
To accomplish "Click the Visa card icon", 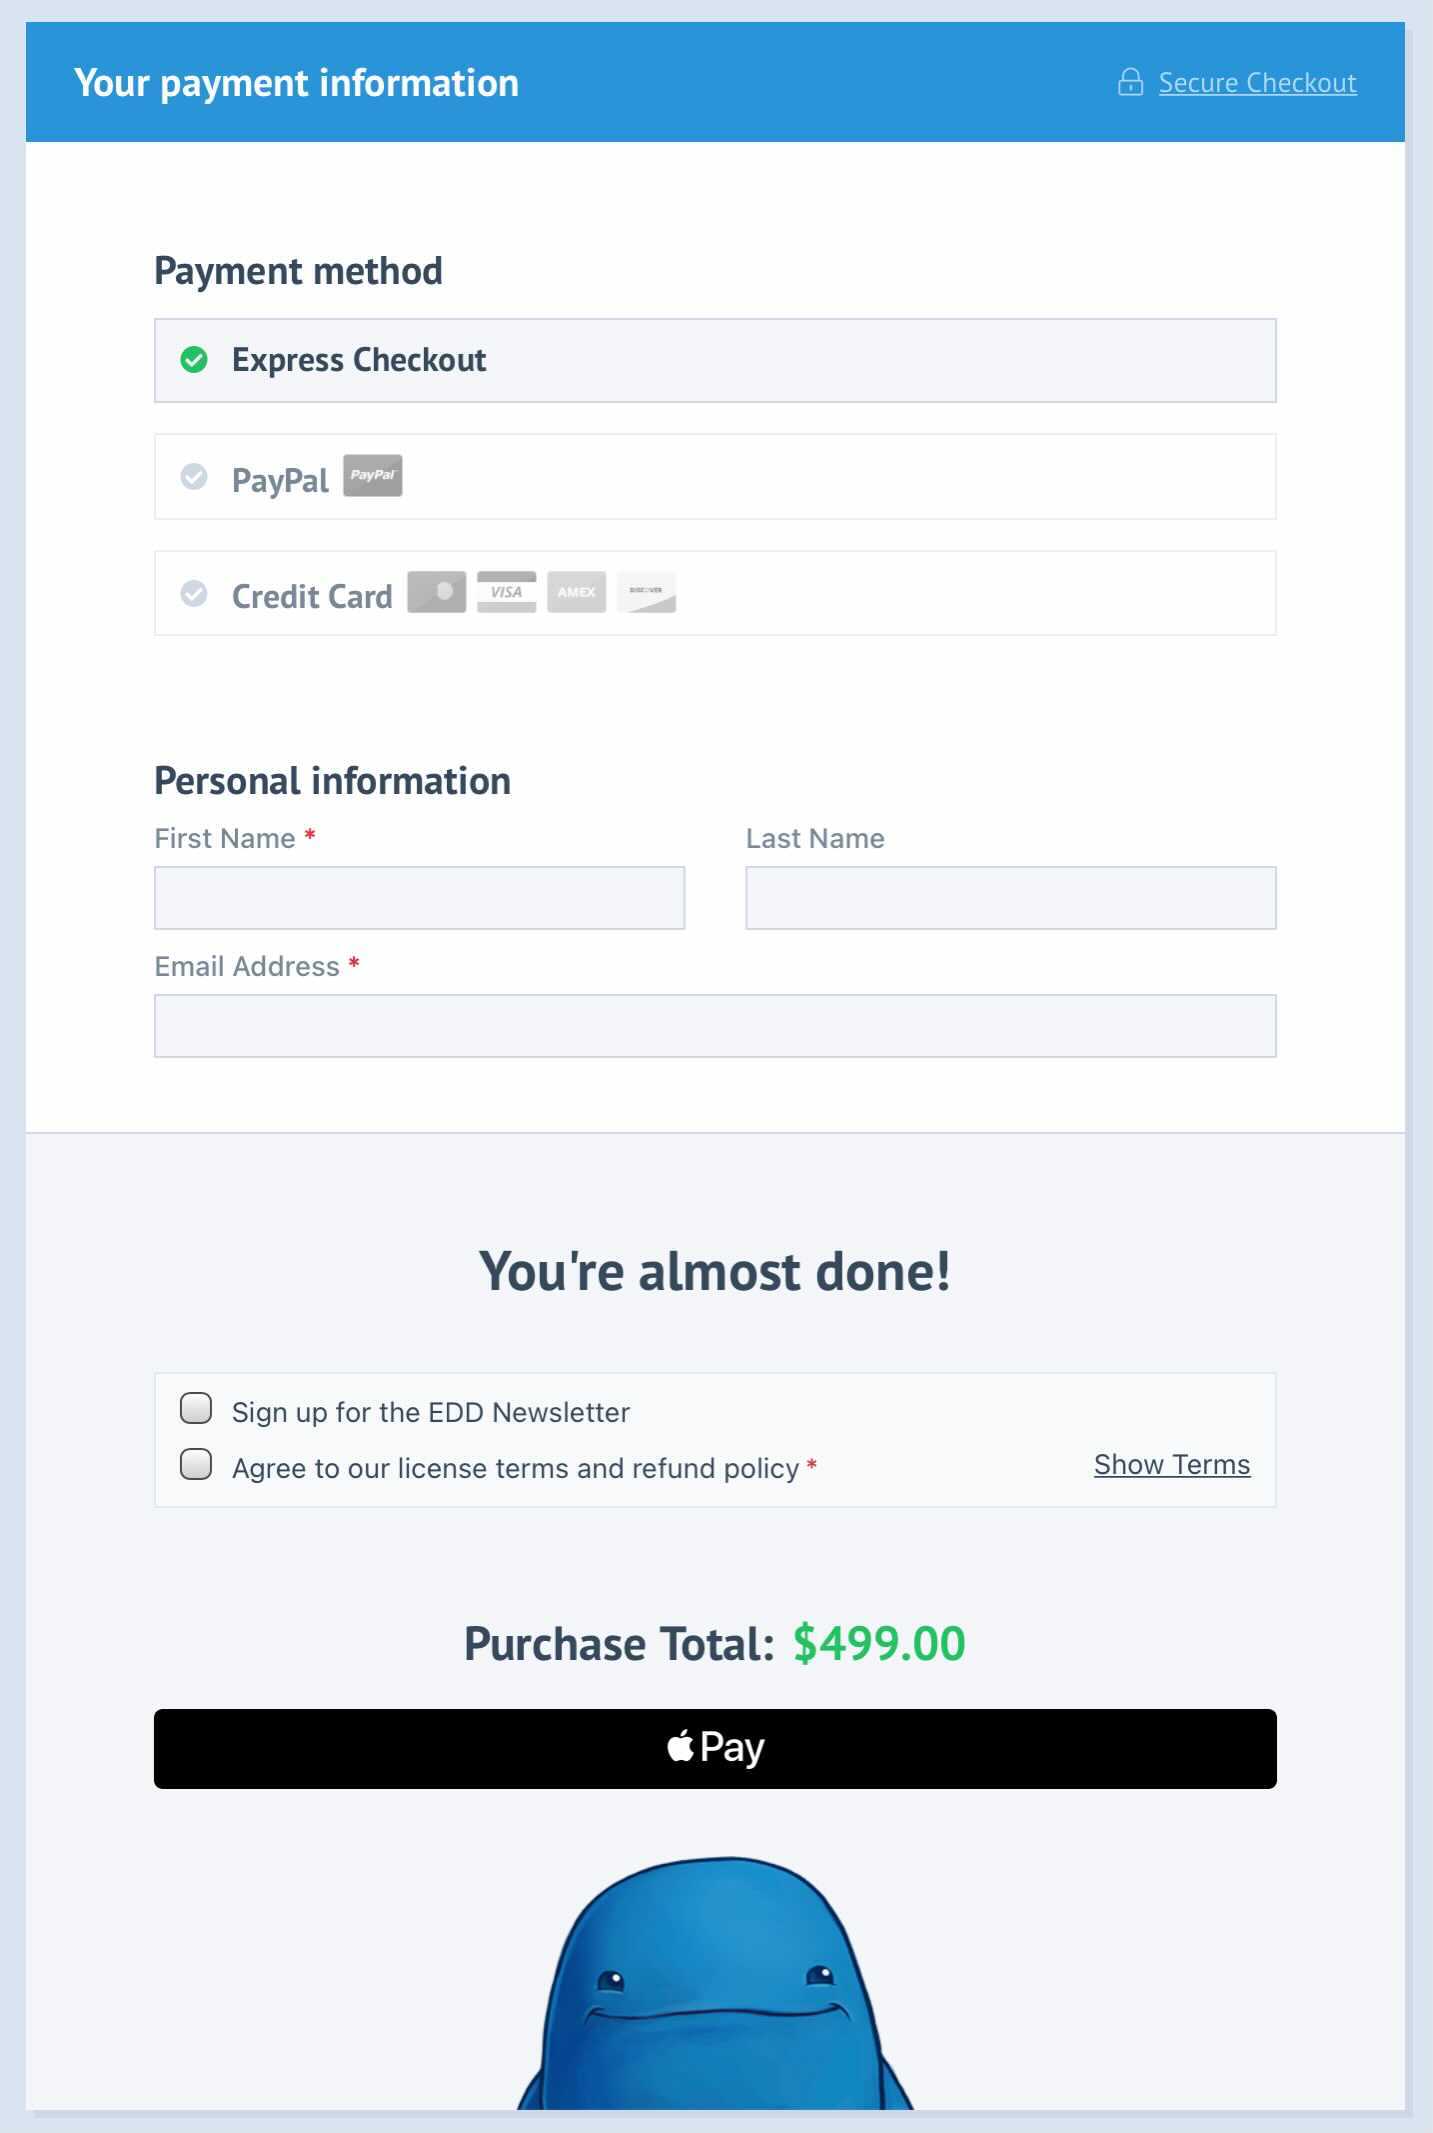I will (506, 592).
